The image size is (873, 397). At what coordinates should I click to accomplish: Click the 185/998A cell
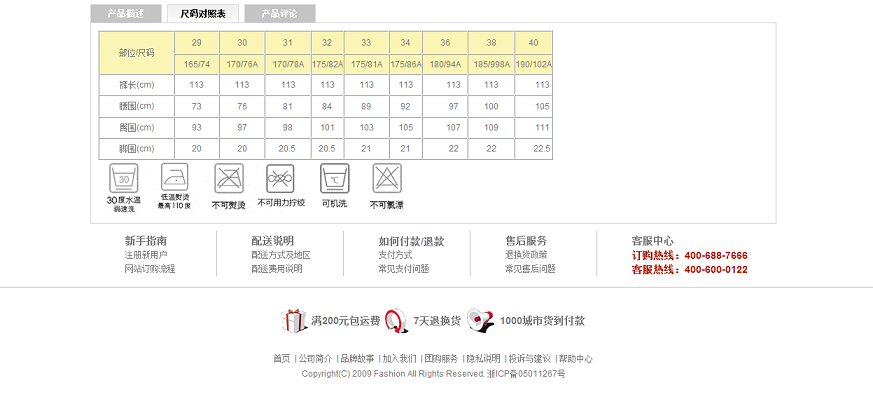[491, 65]
